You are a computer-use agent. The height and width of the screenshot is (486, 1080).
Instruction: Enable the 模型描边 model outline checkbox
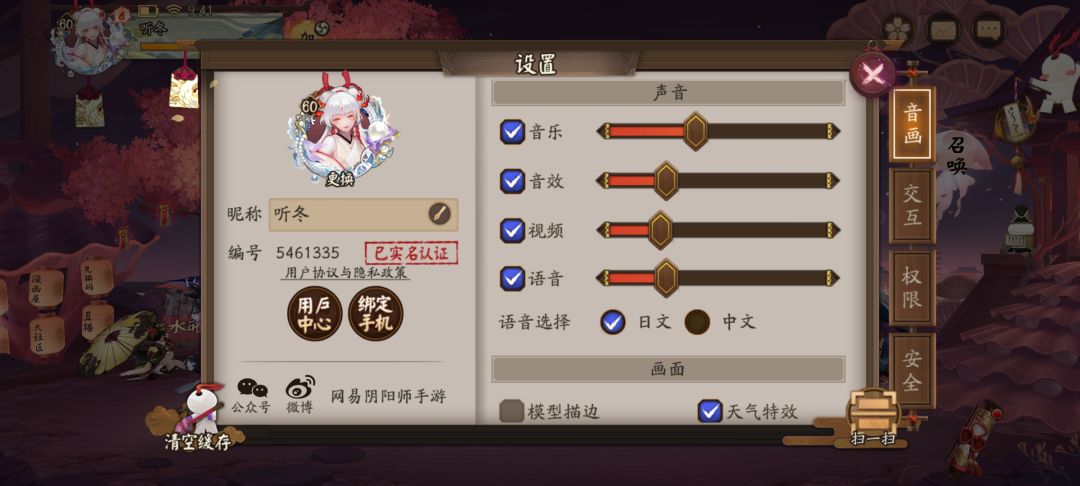(x=511, y=412)
